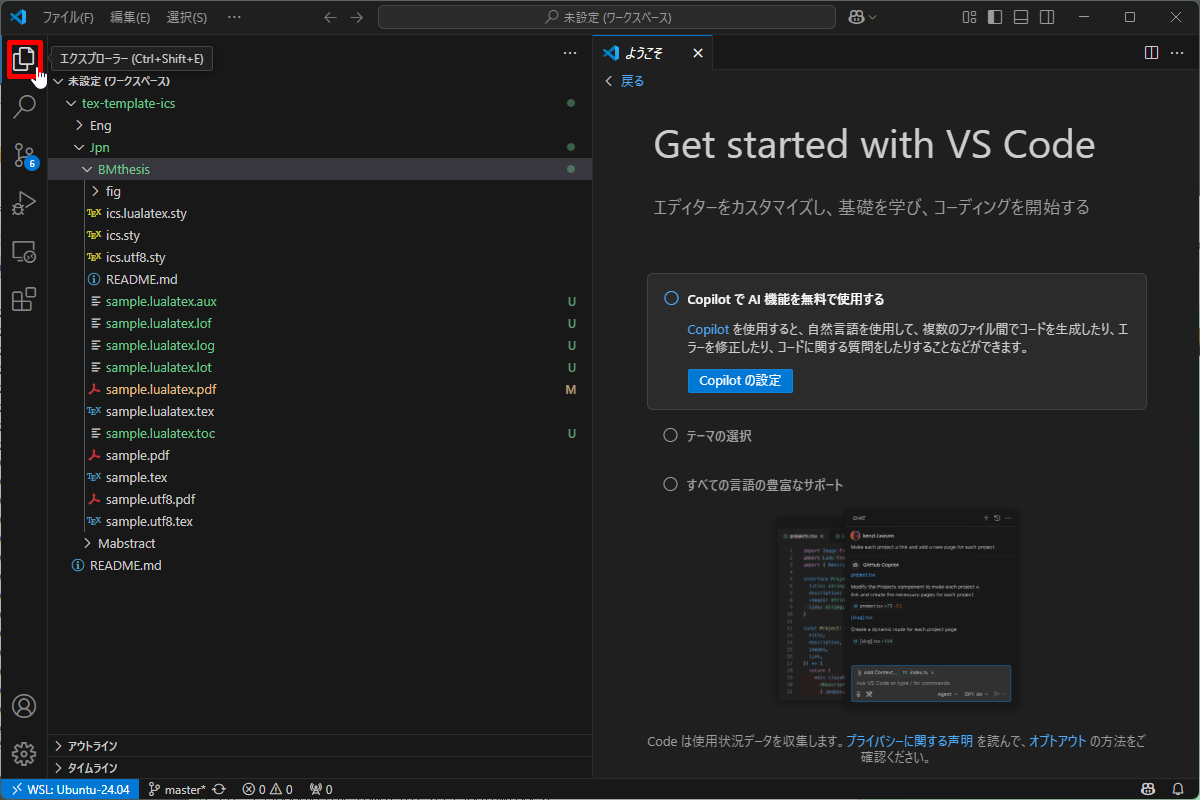Collapse the Jpn folder
This screenshot has width=1200, height=800.
pyautogui.click(x=80, y=147)
